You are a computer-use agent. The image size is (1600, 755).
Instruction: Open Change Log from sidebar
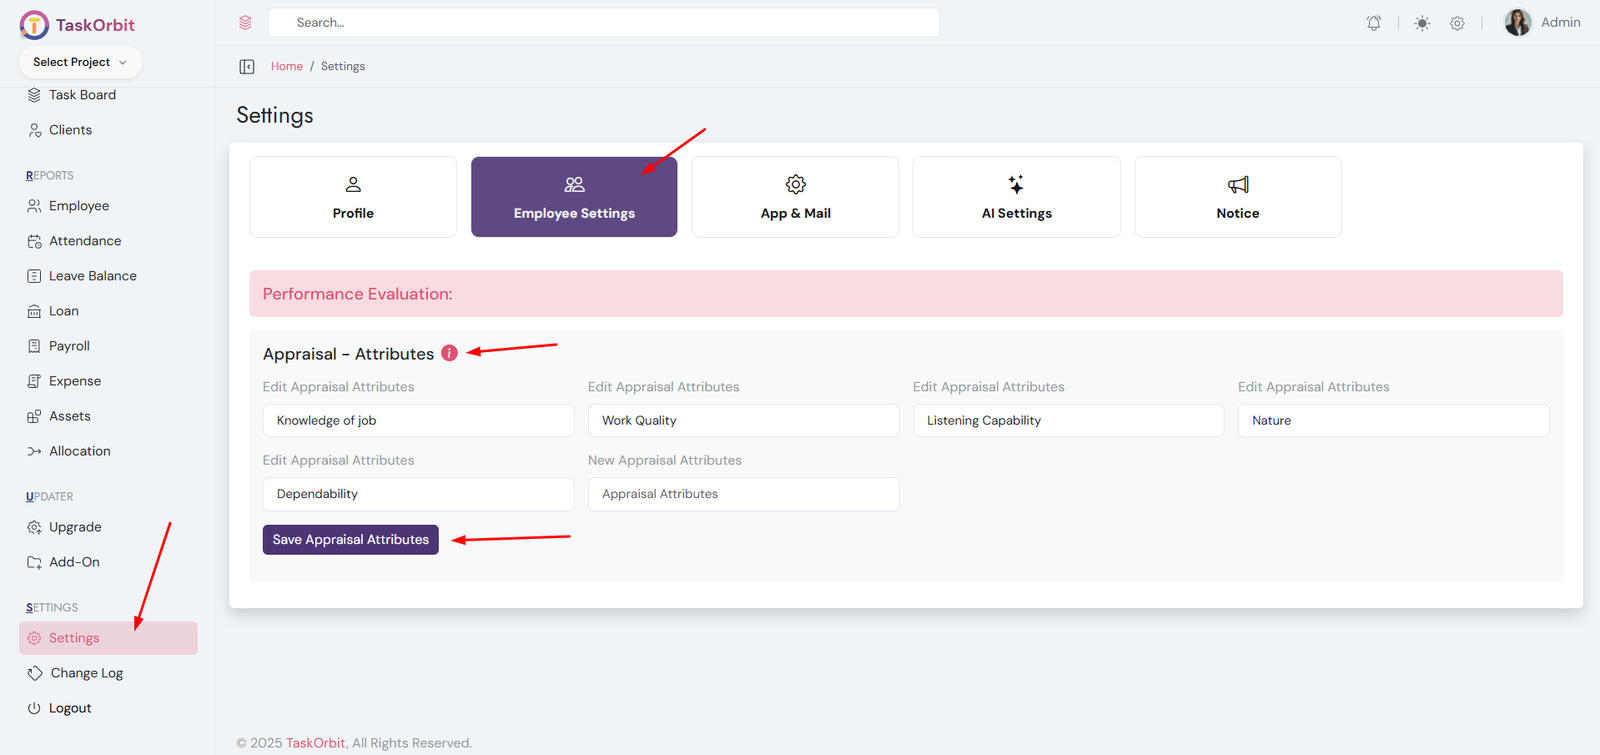(86, 673)
